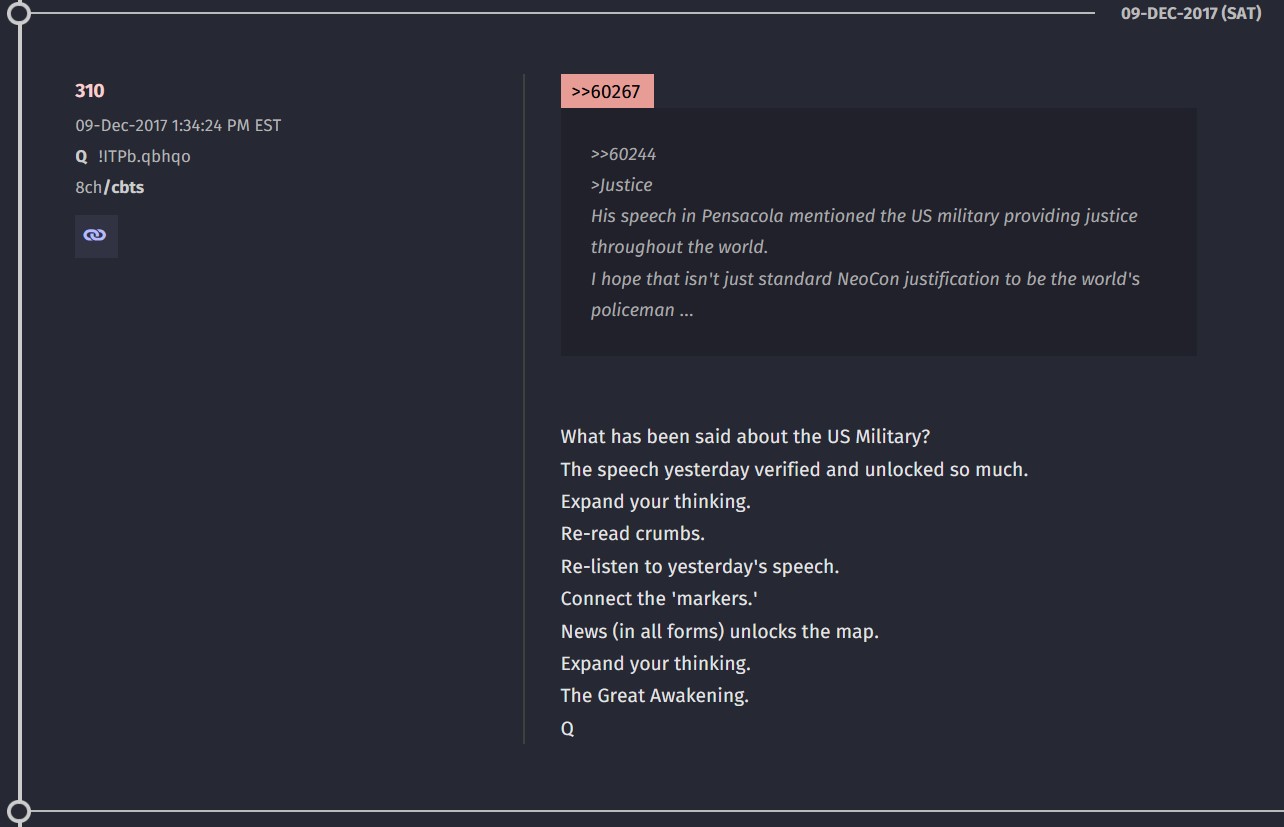Click the >Justice greentext line
The height and width of the screenshot is (827, 1284).
[x=621, y=185]
